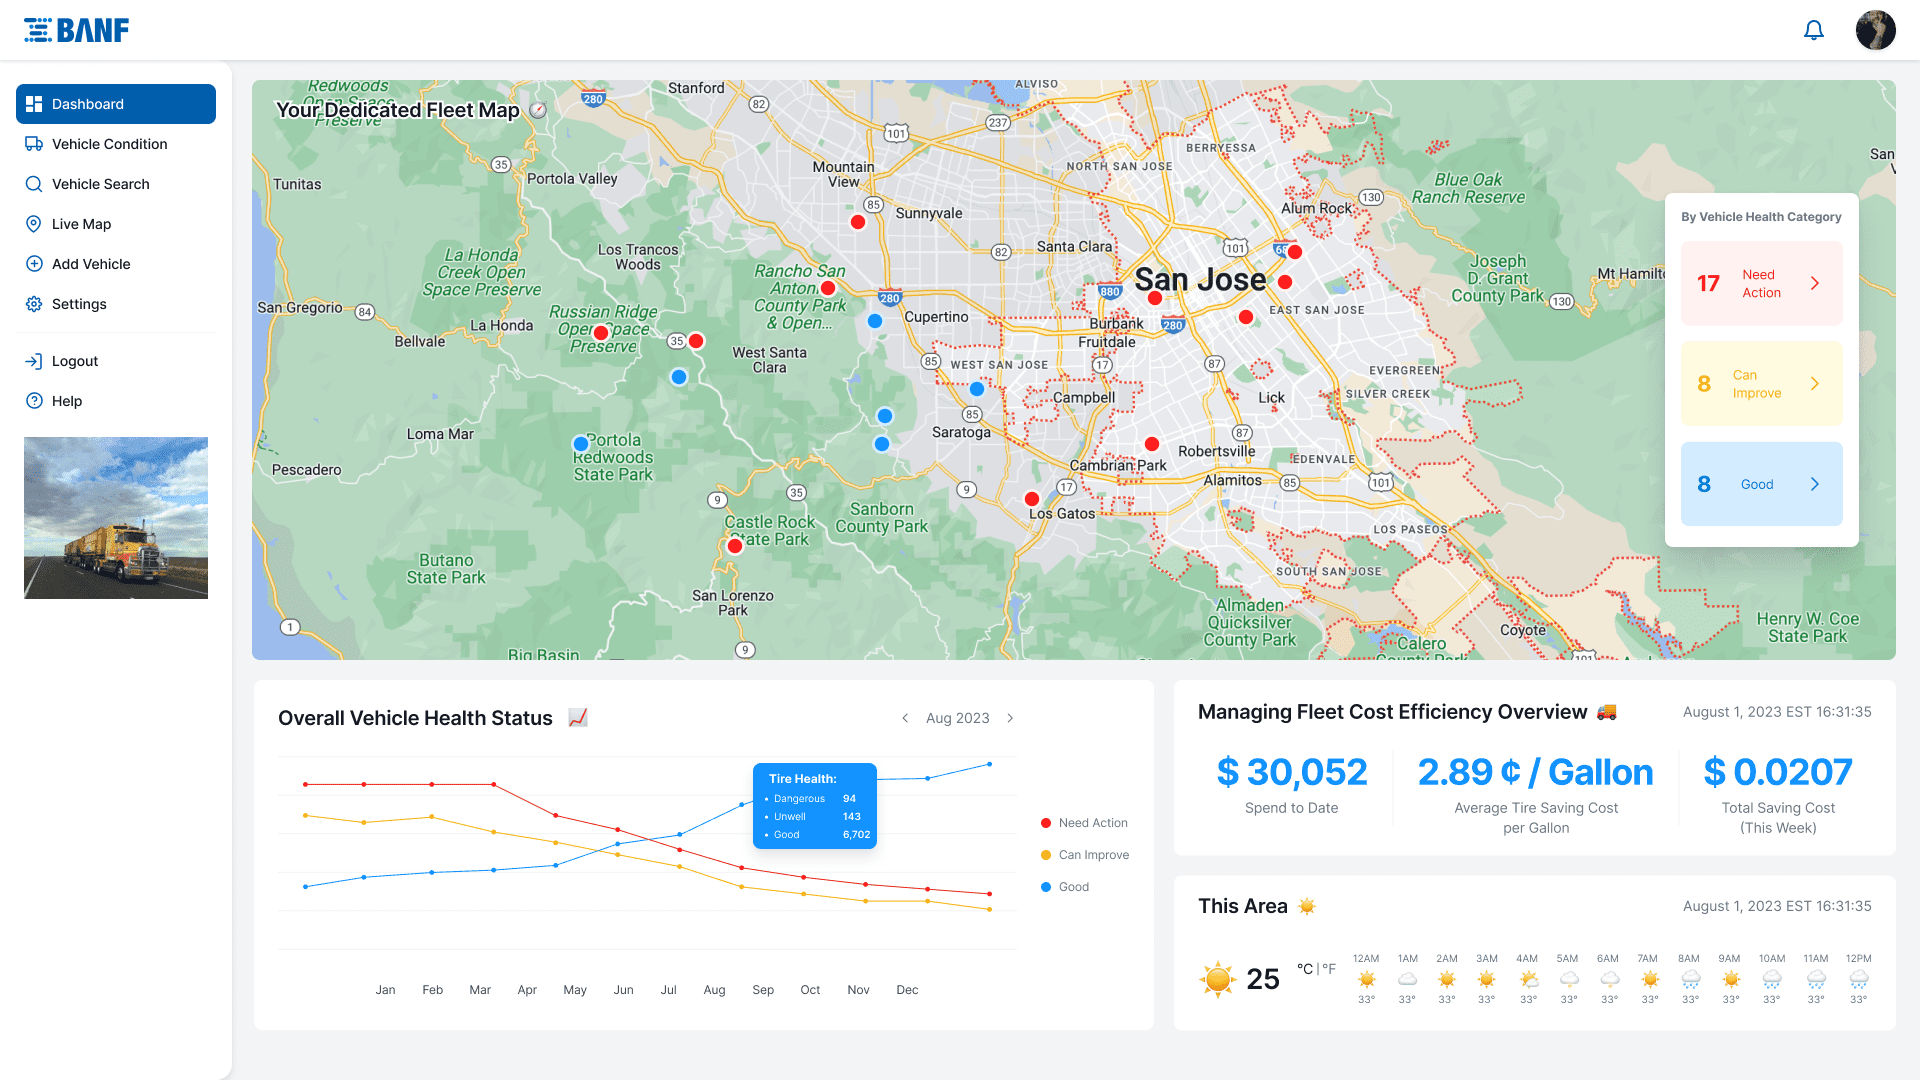Expand Need Action chevron arrow
The width and height of the screenshot is (1920, 1080).
pyautogui.click(x=1815, y=283)
